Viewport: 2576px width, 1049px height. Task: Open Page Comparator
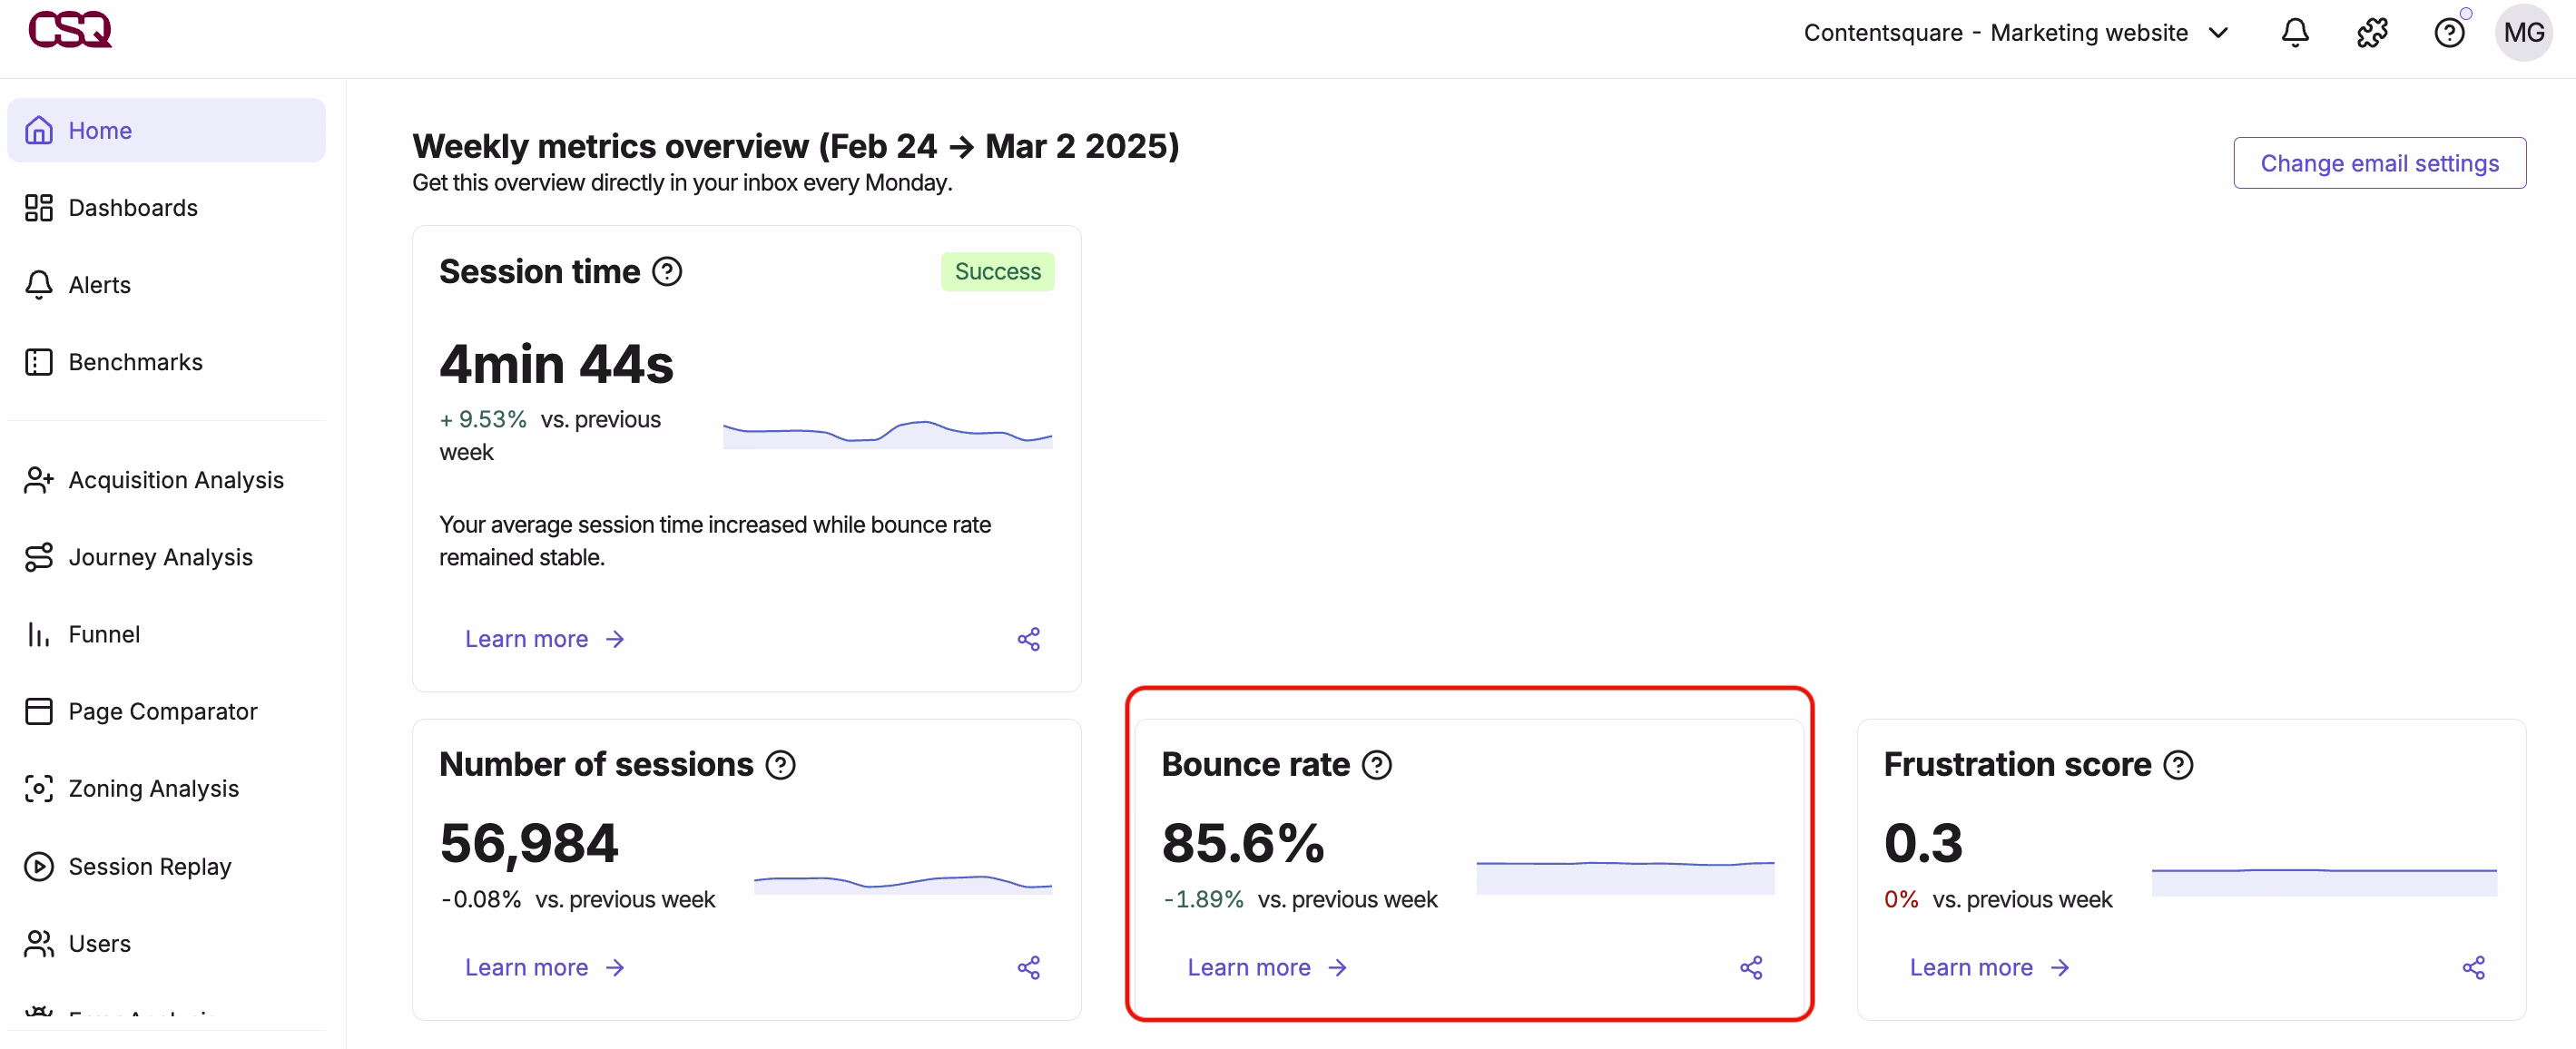coord(162,711)
